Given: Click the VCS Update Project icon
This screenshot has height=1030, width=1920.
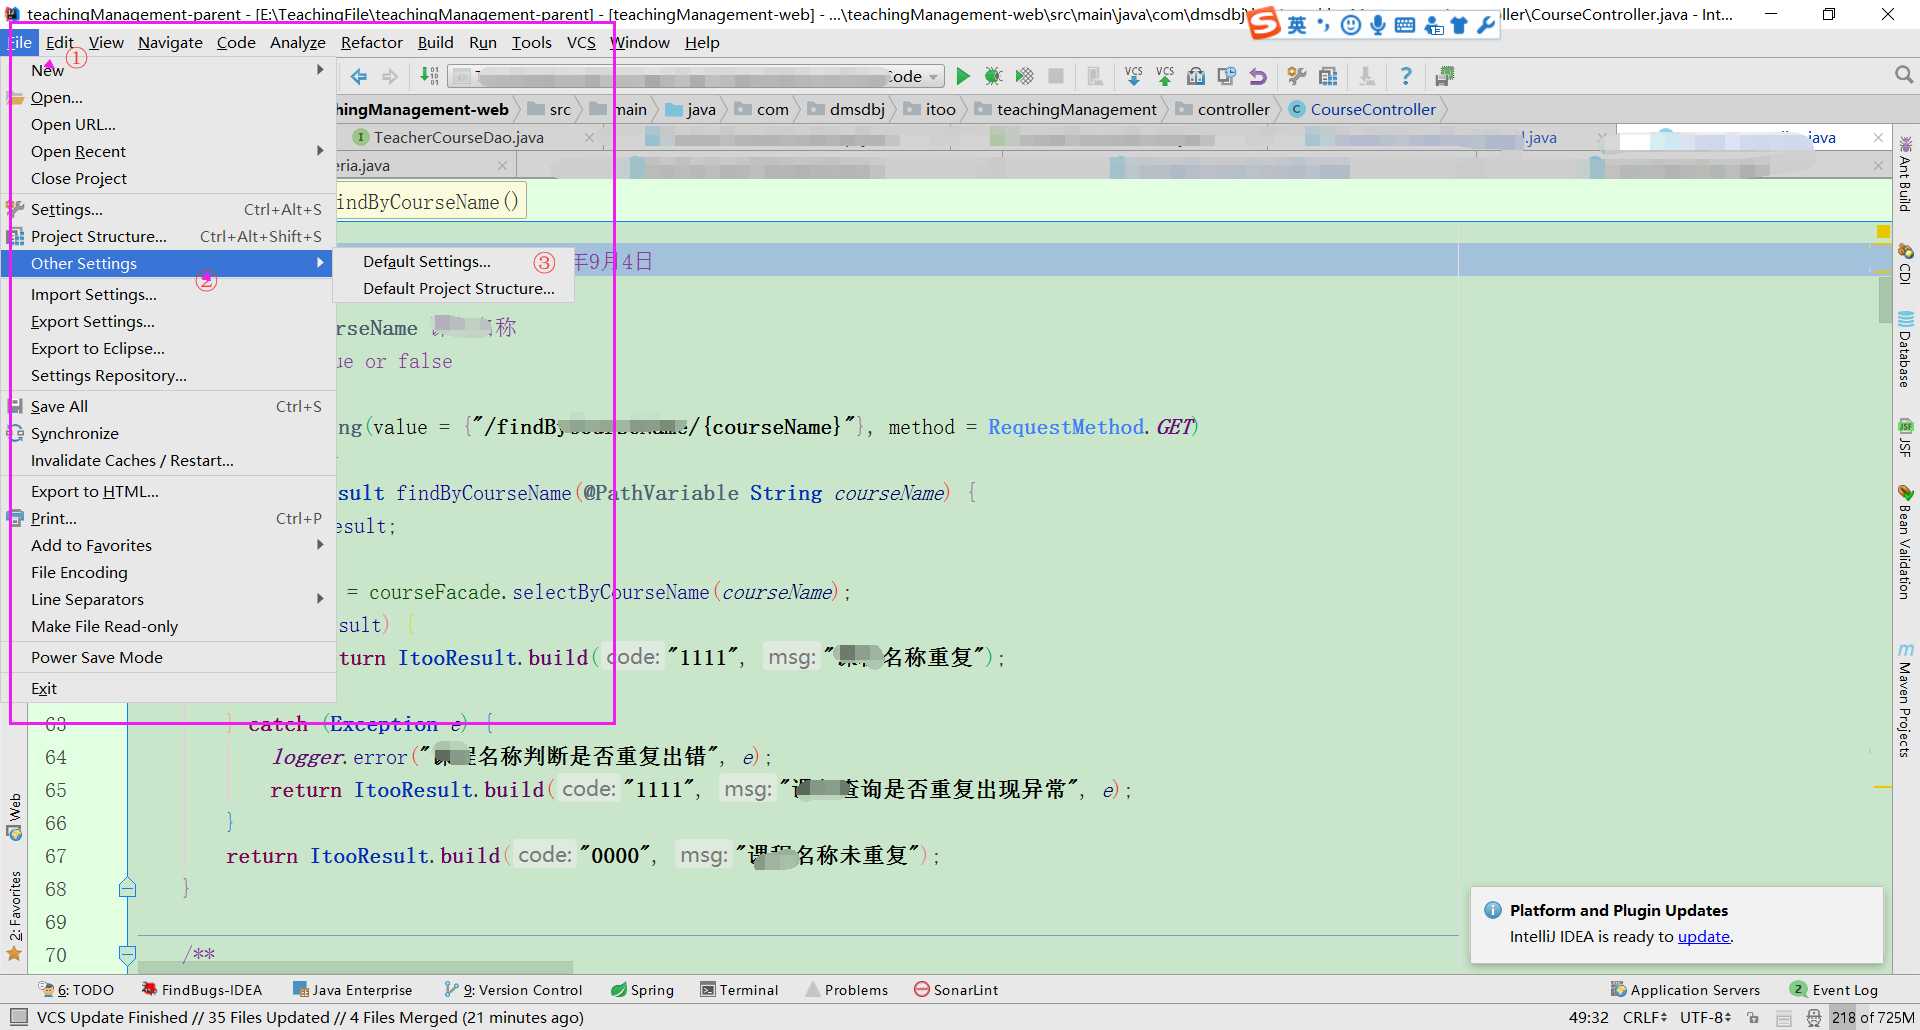Looking at the screenshot, I should [x=1133, y=76].
